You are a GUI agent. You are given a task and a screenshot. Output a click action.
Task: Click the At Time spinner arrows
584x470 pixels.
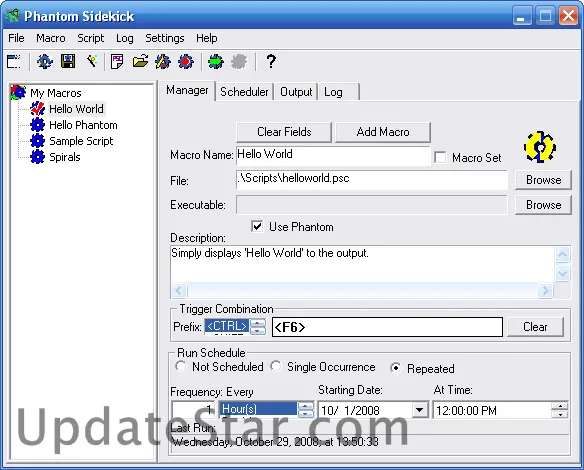click(560, 410)
